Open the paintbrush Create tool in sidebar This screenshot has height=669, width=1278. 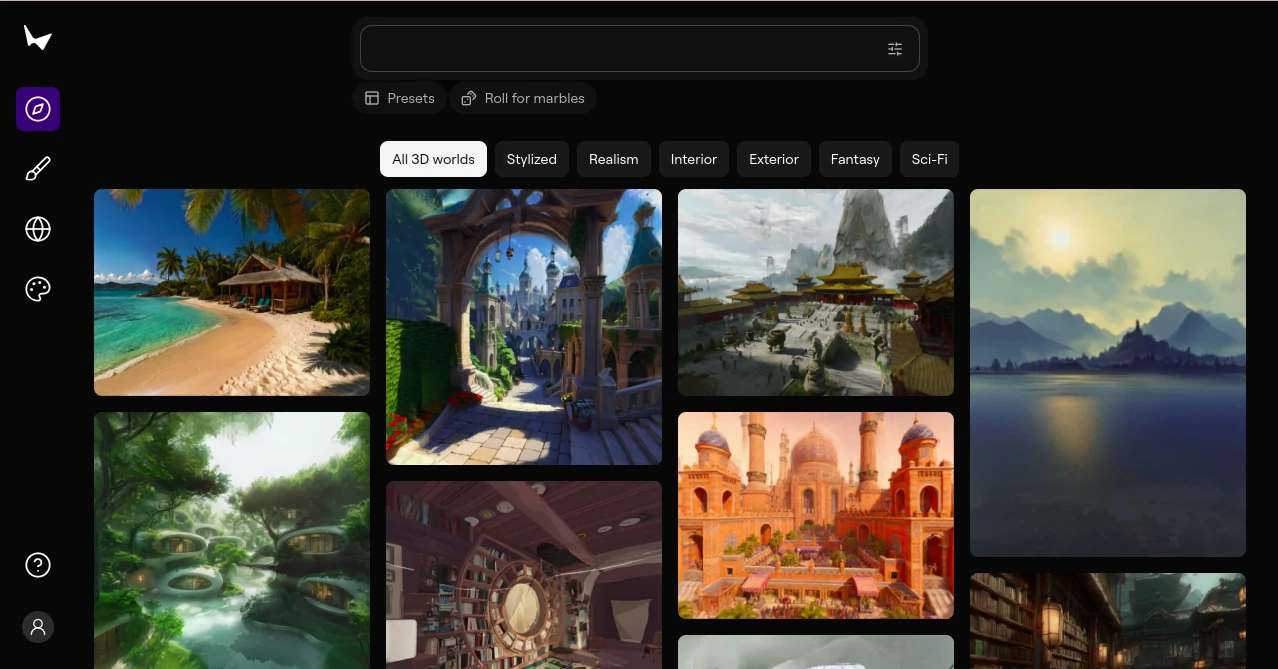point(38,168)
